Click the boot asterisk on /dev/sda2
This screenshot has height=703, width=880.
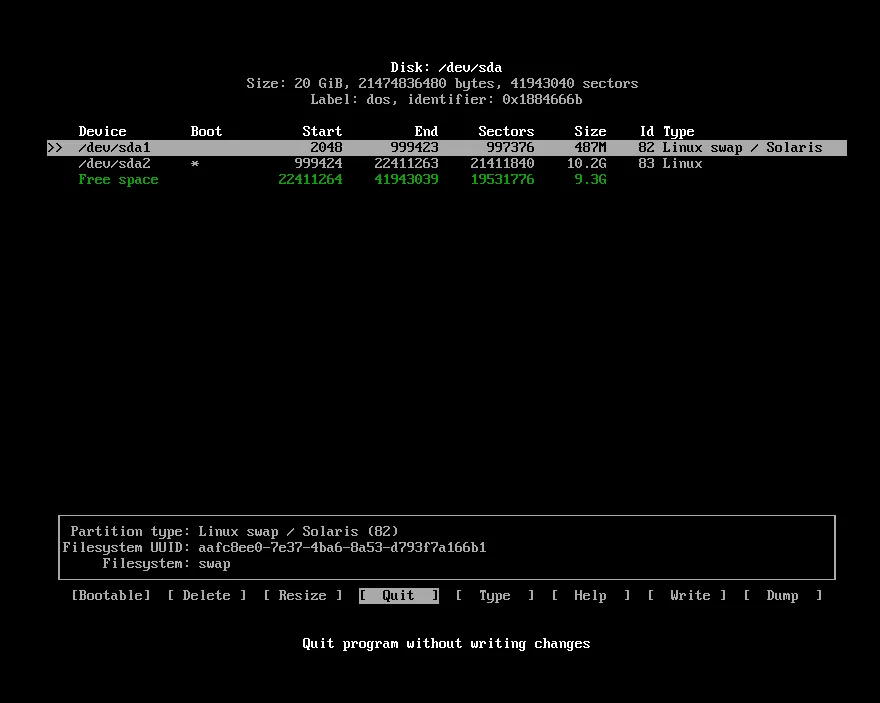coord(194,163)
